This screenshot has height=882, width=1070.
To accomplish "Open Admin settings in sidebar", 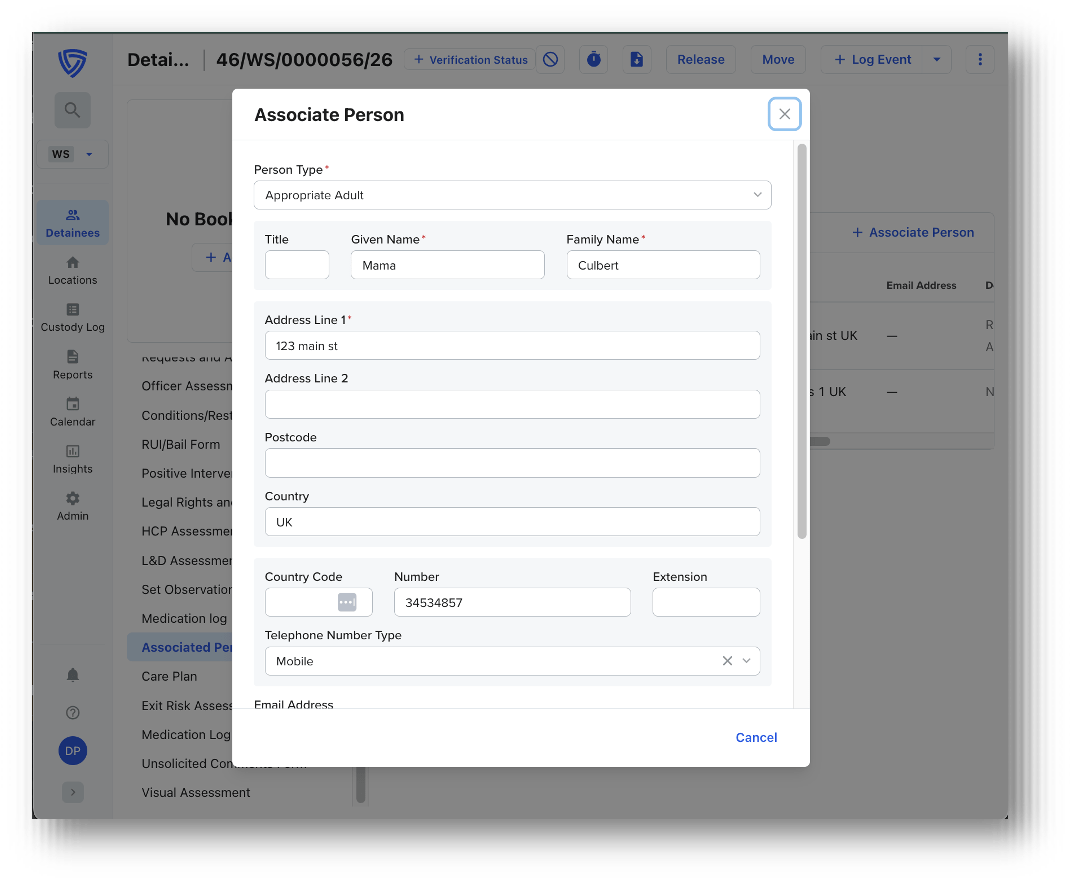I will [x=72, y=506].
